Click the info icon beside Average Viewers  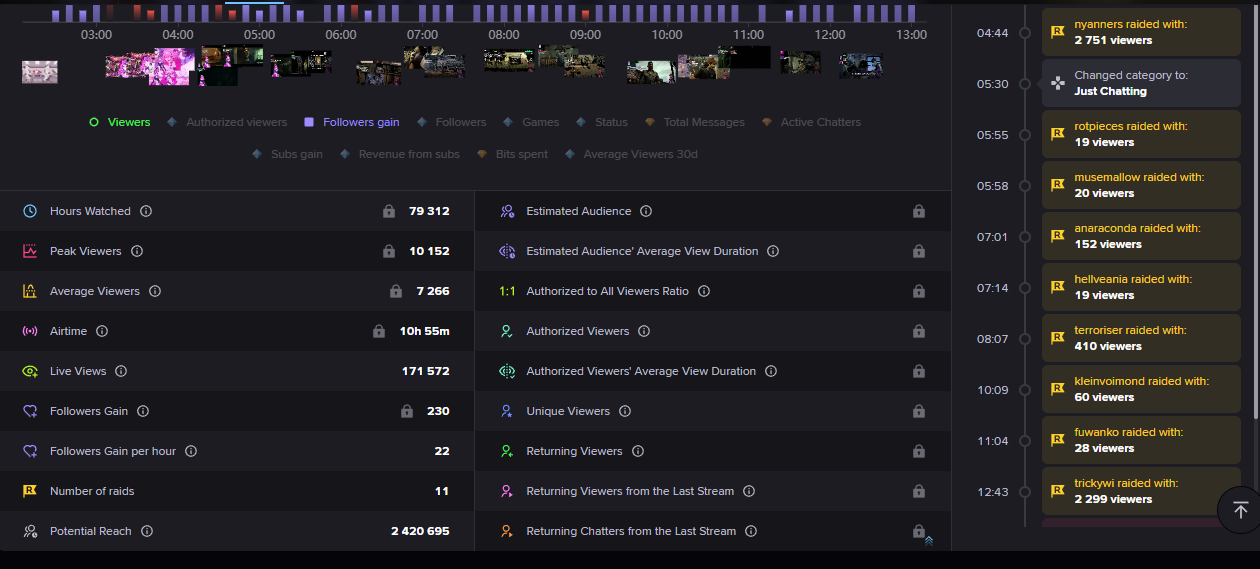tap(155, 291)
